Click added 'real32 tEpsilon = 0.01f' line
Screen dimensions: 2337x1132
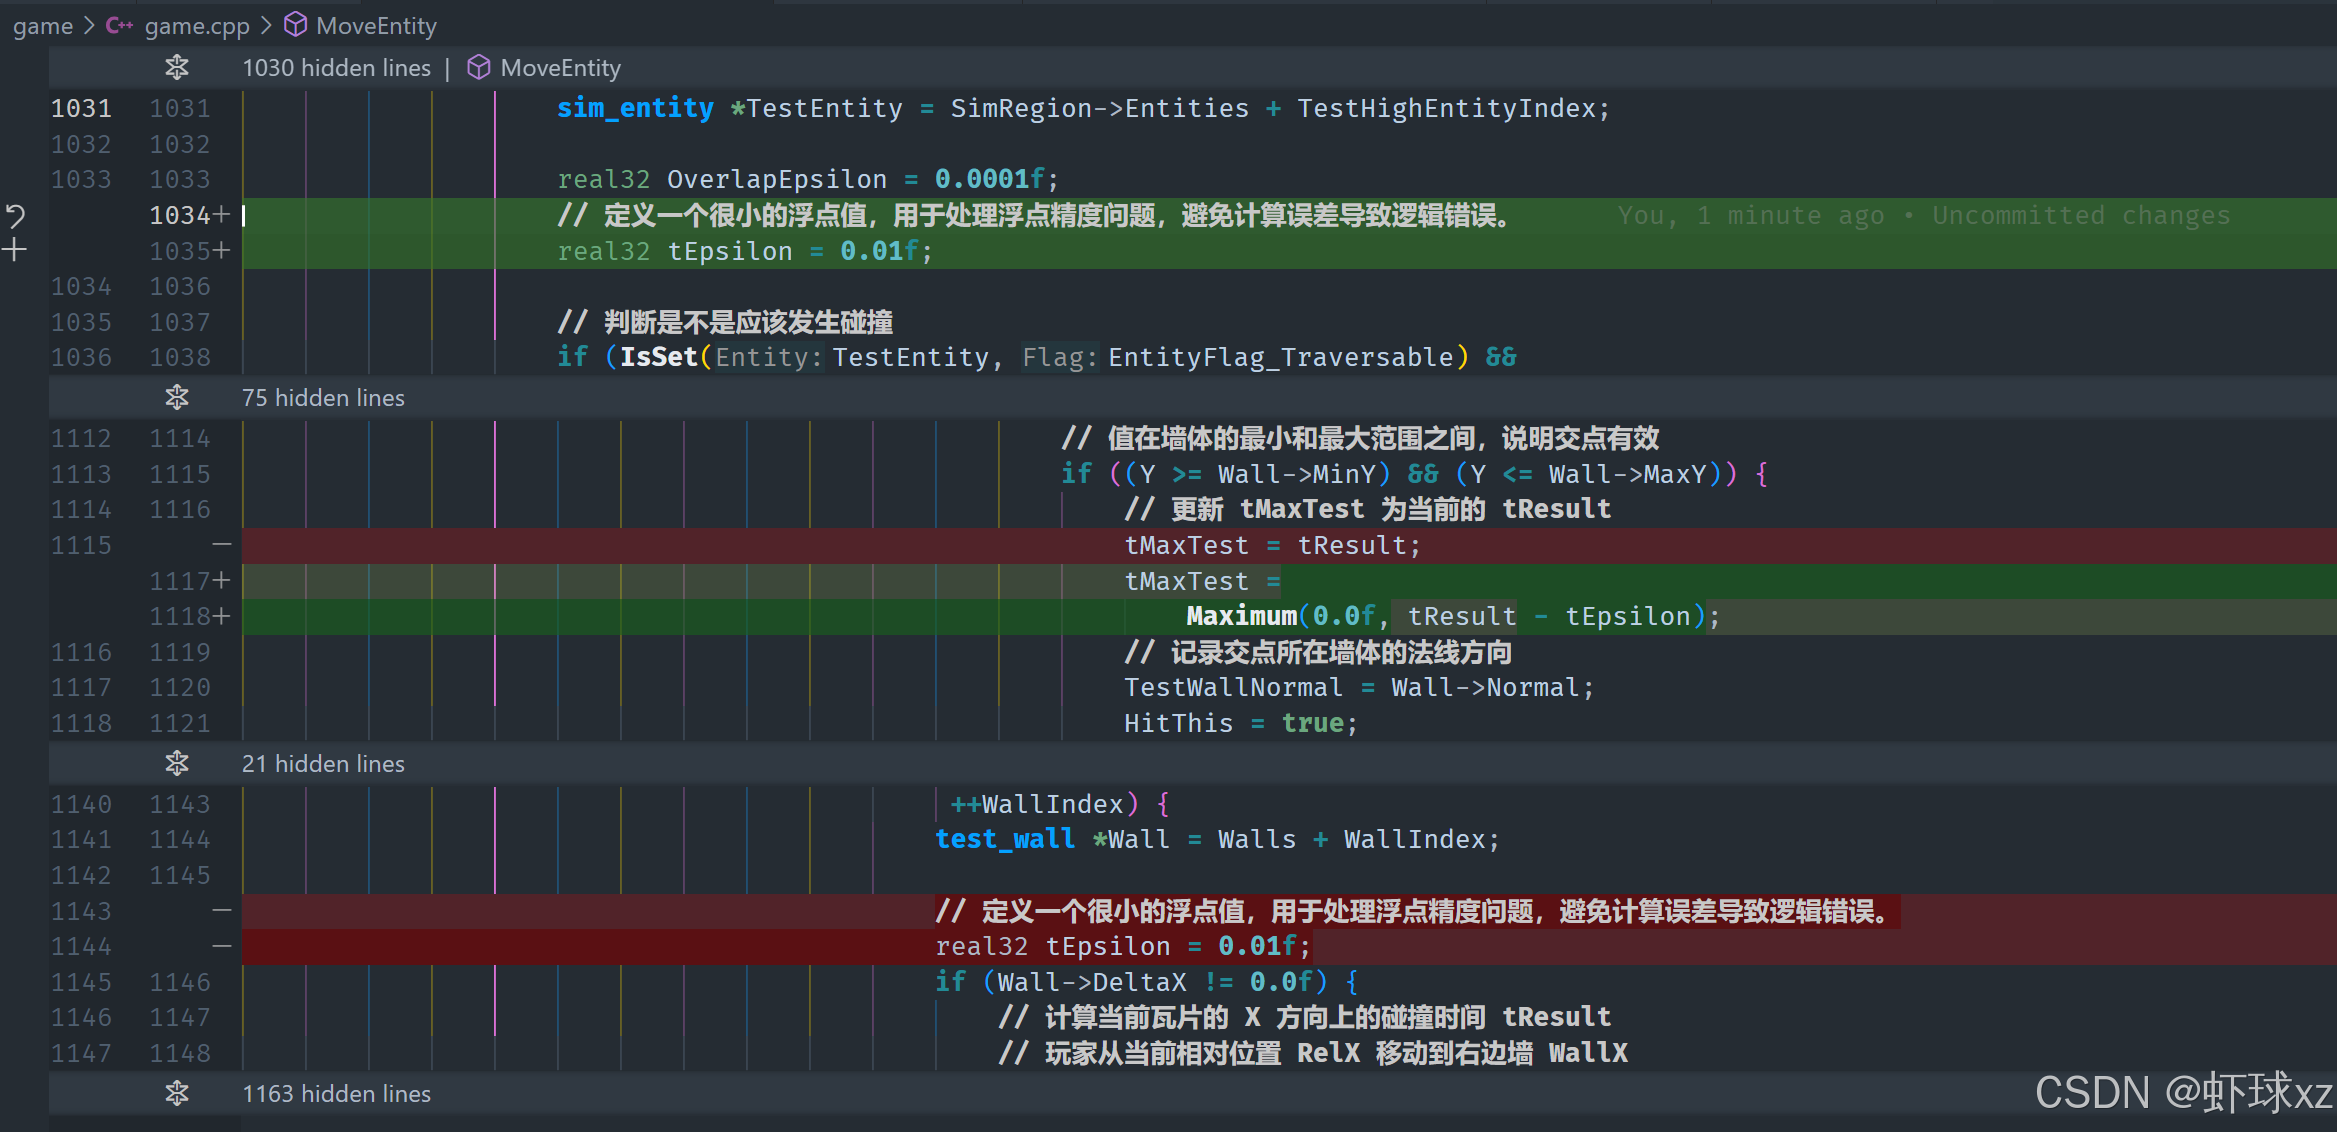click(745, 251)
